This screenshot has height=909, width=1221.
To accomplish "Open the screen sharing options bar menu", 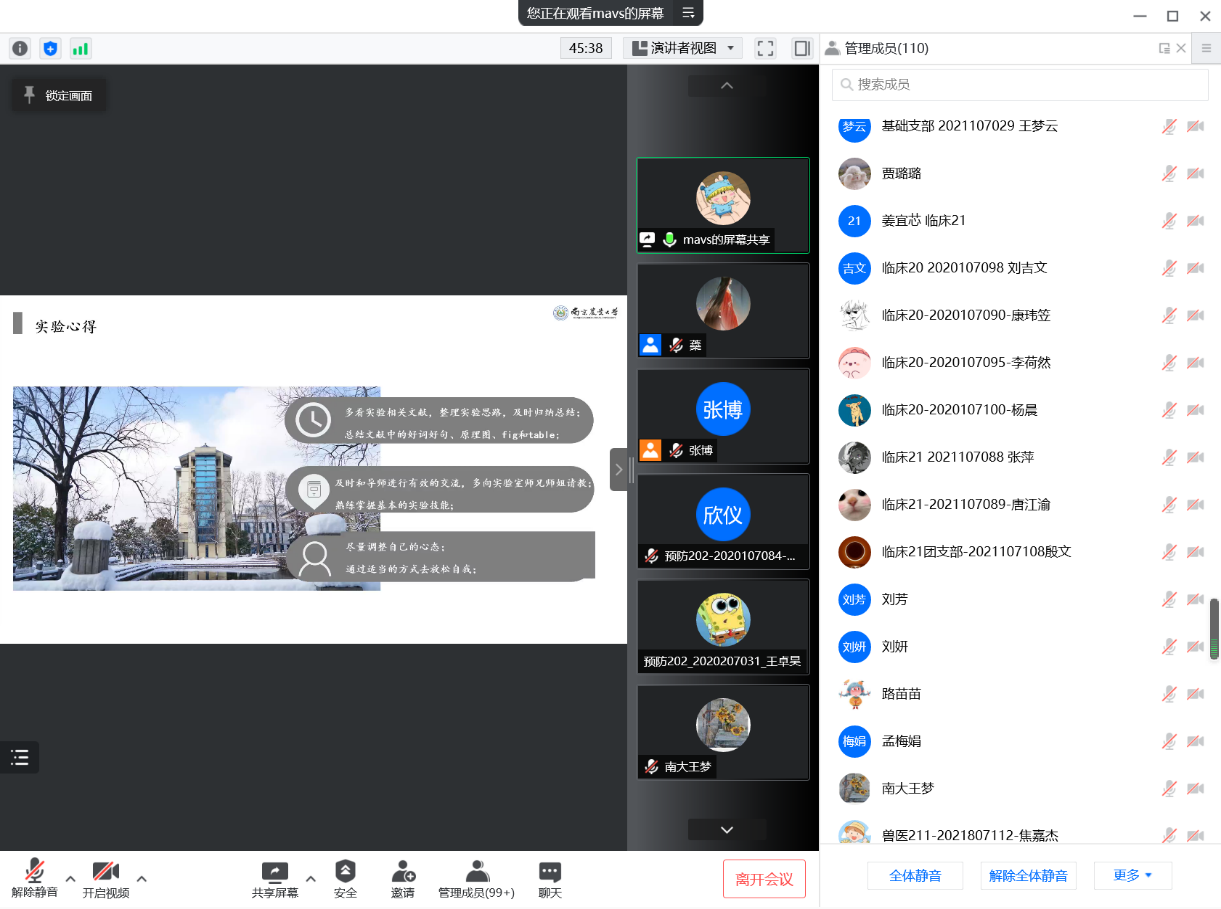I will (688, 13).
